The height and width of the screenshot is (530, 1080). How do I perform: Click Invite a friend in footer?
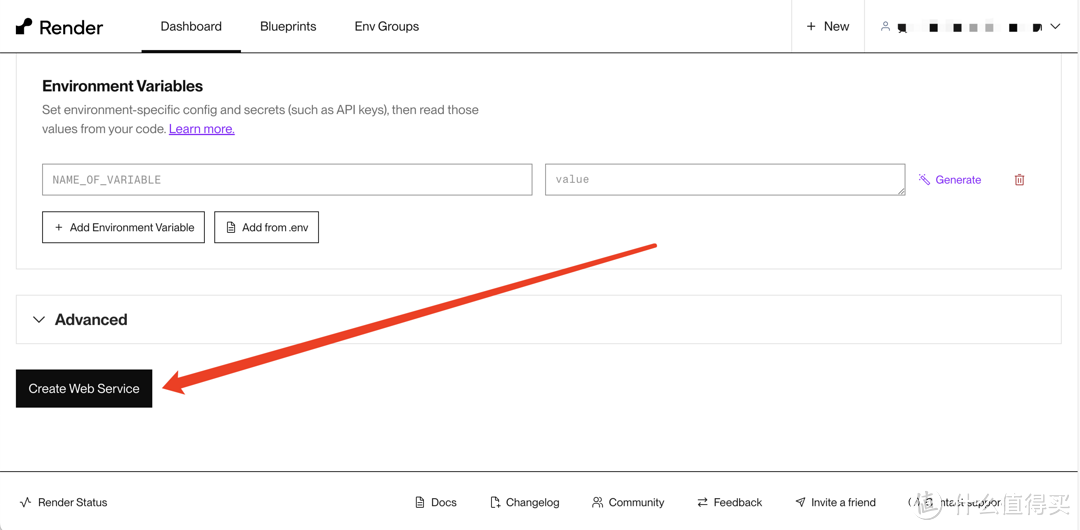[x=835, y=502]
